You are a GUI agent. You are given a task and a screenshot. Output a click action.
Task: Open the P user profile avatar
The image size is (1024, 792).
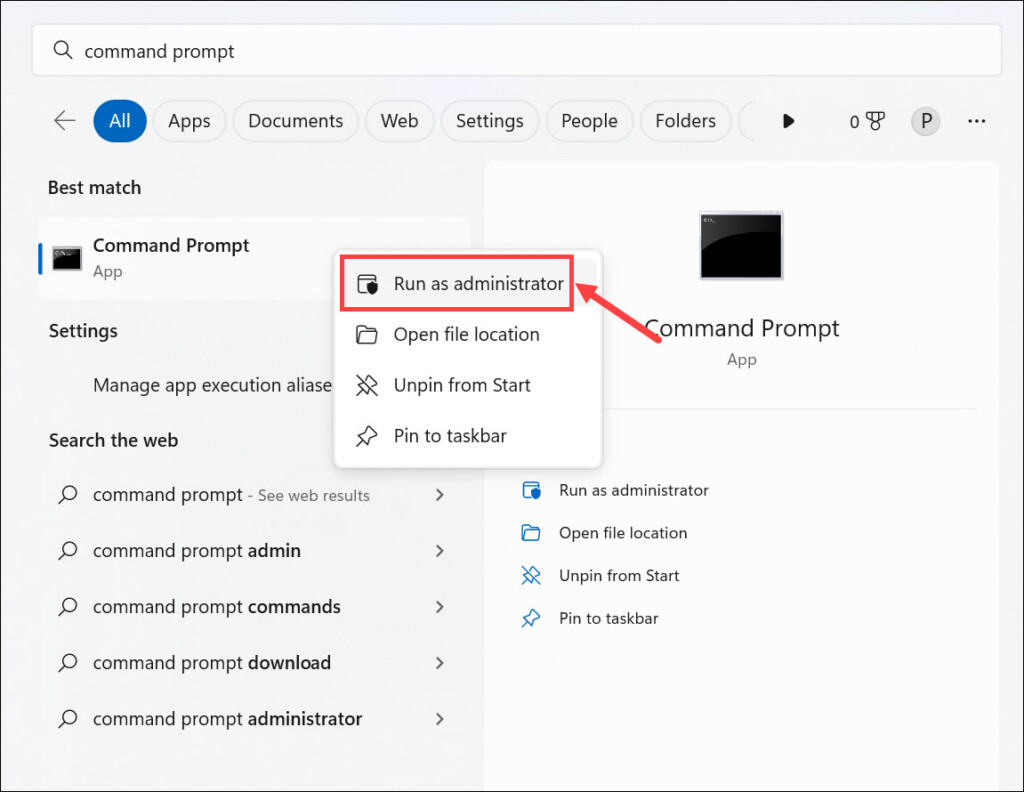click(925, 121)
